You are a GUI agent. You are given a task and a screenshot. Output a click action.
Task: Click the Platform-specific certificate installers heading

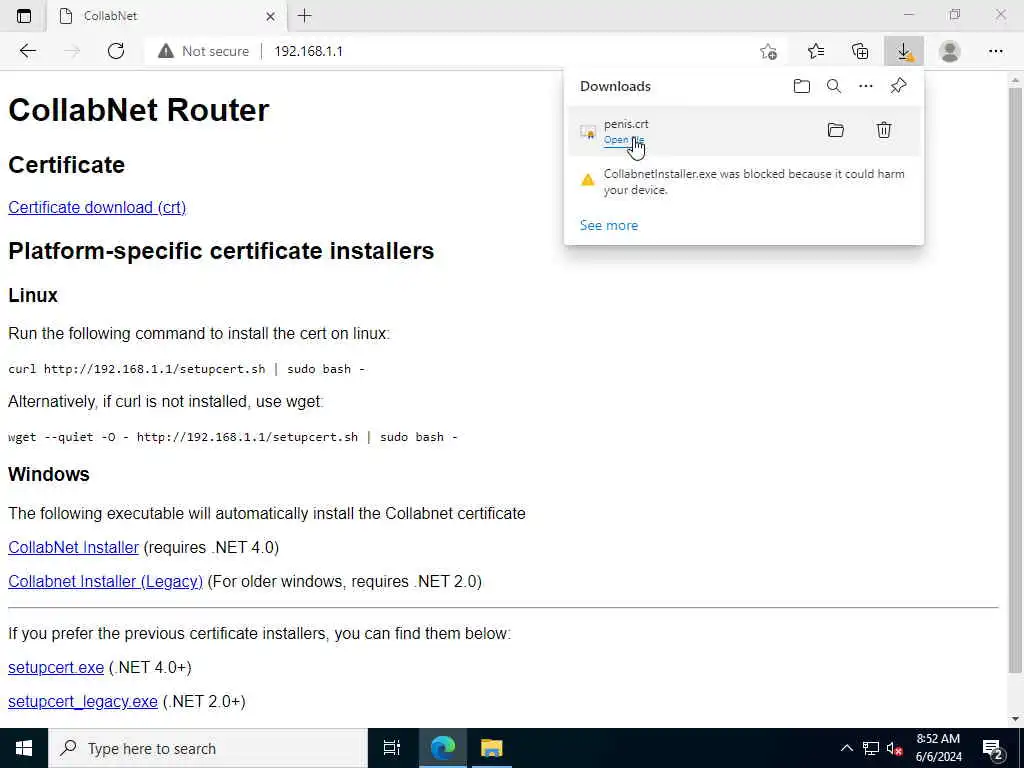221,251
